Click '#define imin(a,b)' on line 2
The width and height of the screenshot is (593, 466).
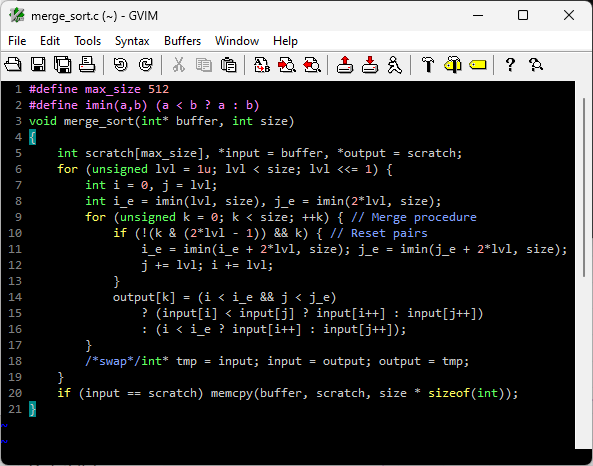point(88,105)
